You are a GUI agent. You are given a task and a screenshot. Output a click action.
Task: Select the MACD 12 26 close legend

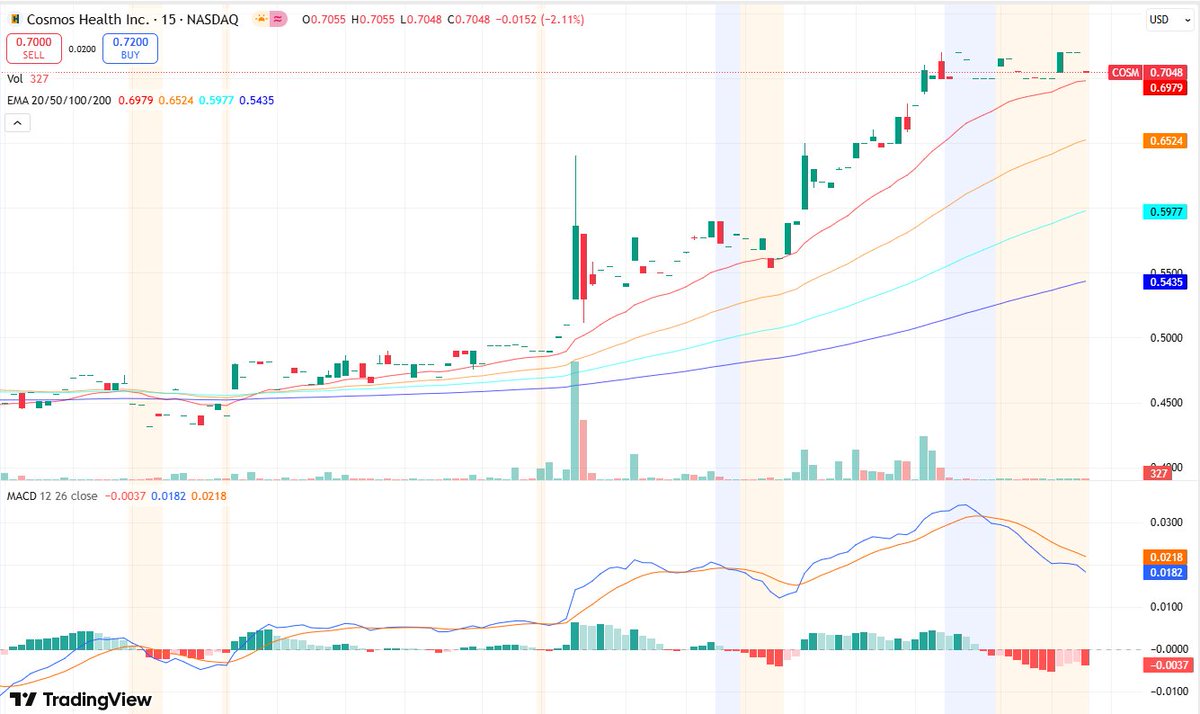pyautogui.click(x=52, y=495)
